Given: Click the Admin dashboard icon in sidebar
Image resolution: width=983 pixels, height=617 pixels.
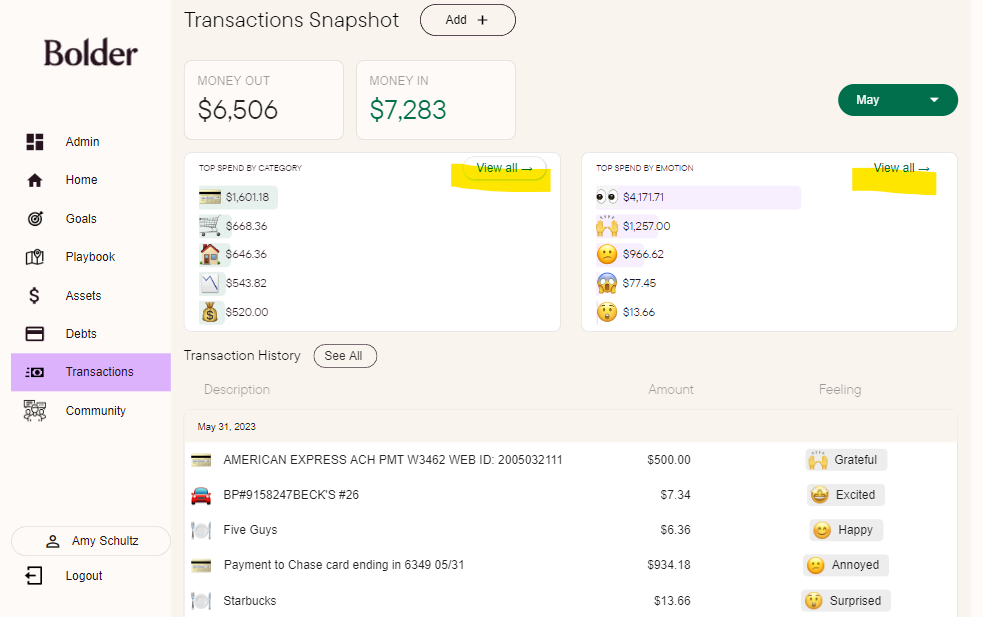Looking at the screenshot, I should [35, 142].
